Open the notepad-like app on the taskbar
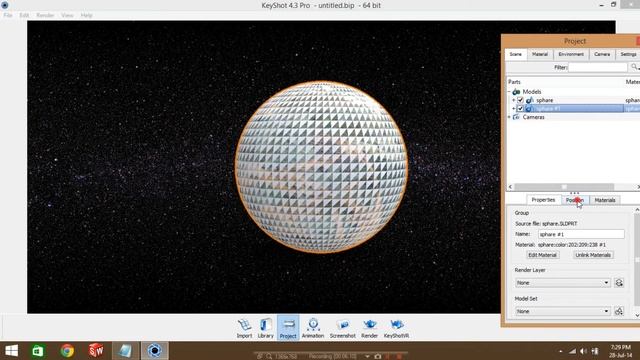Screen dimensions: 640x360 (x=125, y=351)
